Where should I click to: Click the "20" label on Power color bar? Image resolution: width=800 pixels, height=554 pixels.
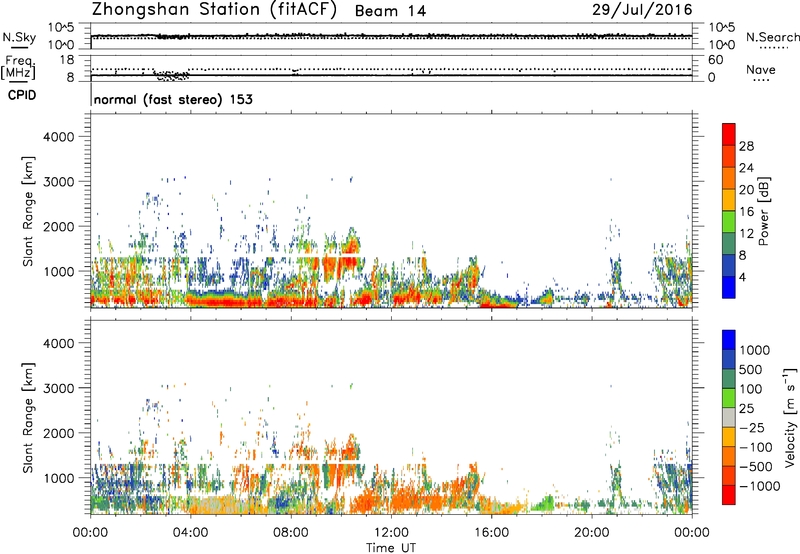click(746, 190)
